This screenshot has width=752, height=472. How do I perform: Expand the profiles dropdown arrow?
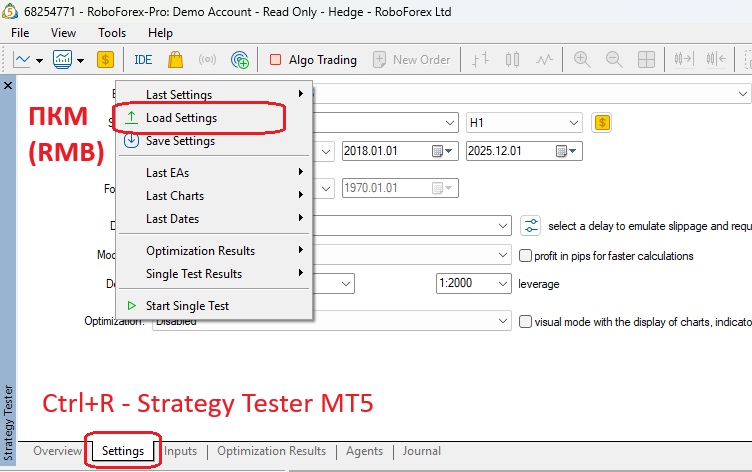(x=80, y=60)
